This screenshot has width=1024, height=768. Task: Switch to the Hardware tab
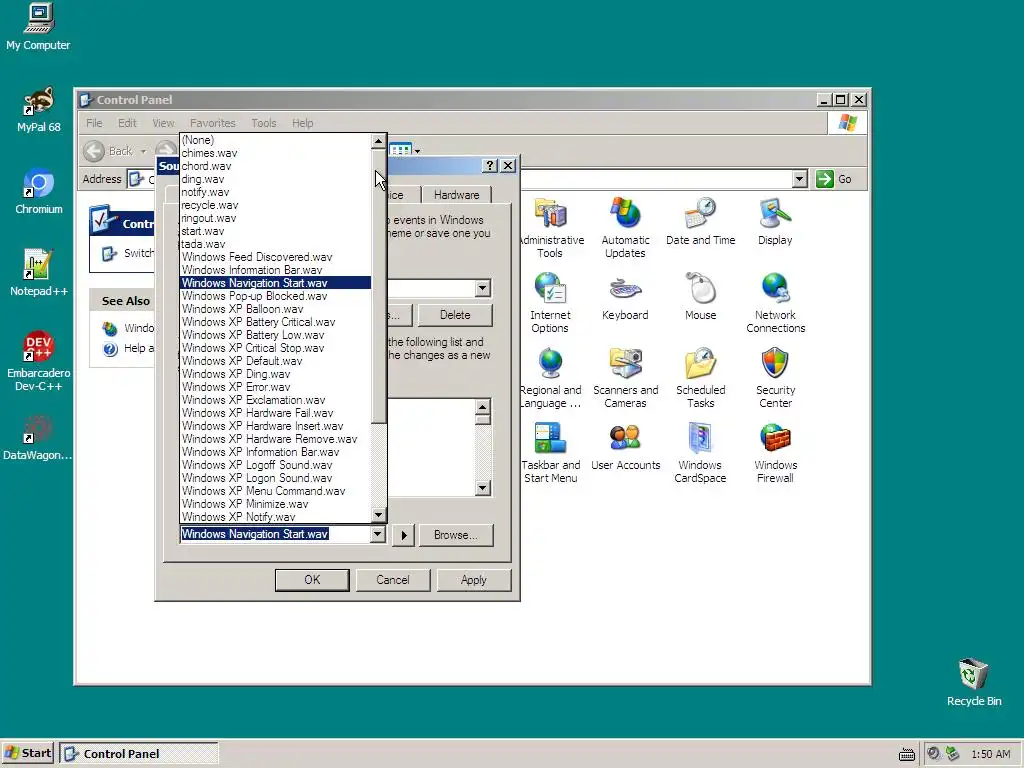[x=456, y=195]
